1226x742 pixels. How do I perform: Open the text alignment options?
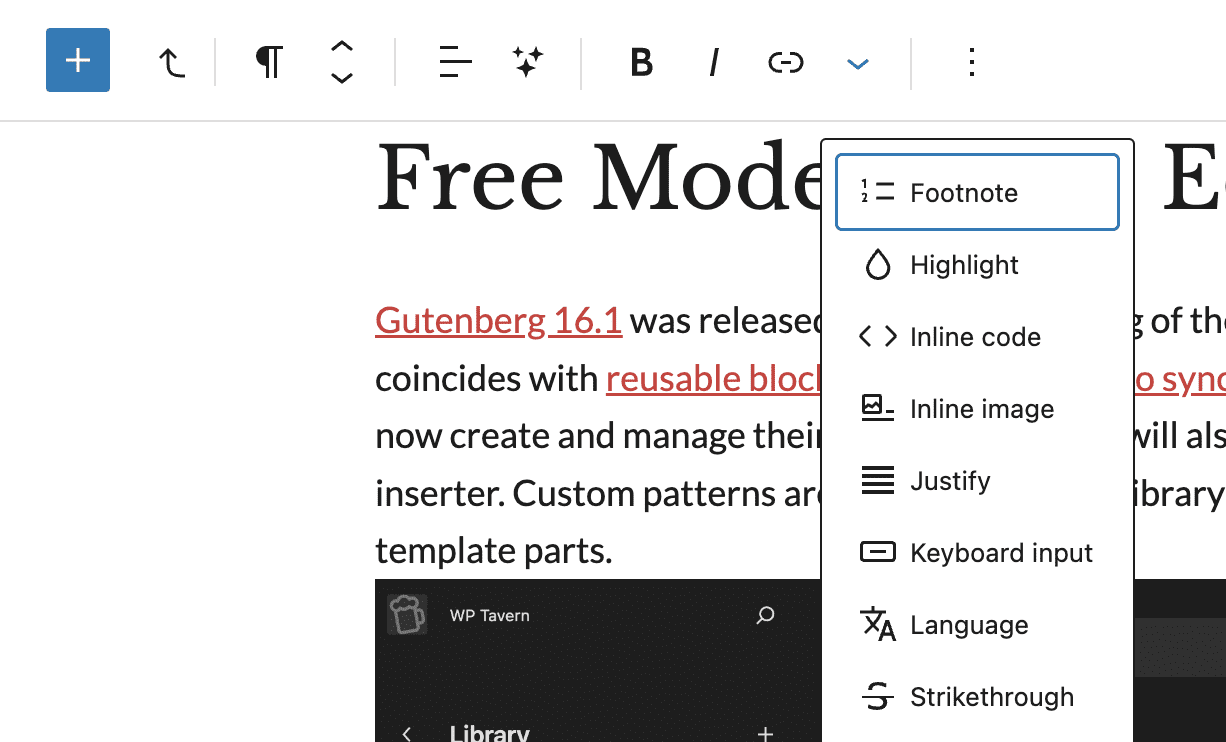[455, 63]
